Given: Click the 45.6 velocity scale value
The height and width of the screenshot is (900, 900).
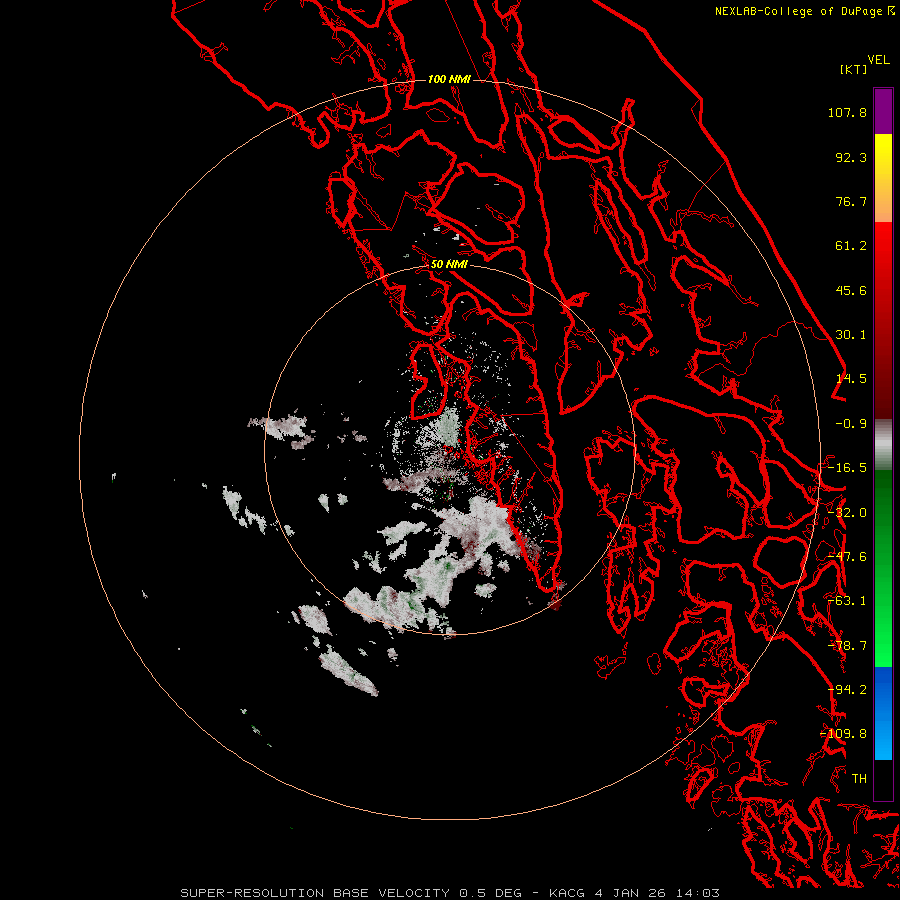Looking at the screenshot, I should (x=851, y=290).
